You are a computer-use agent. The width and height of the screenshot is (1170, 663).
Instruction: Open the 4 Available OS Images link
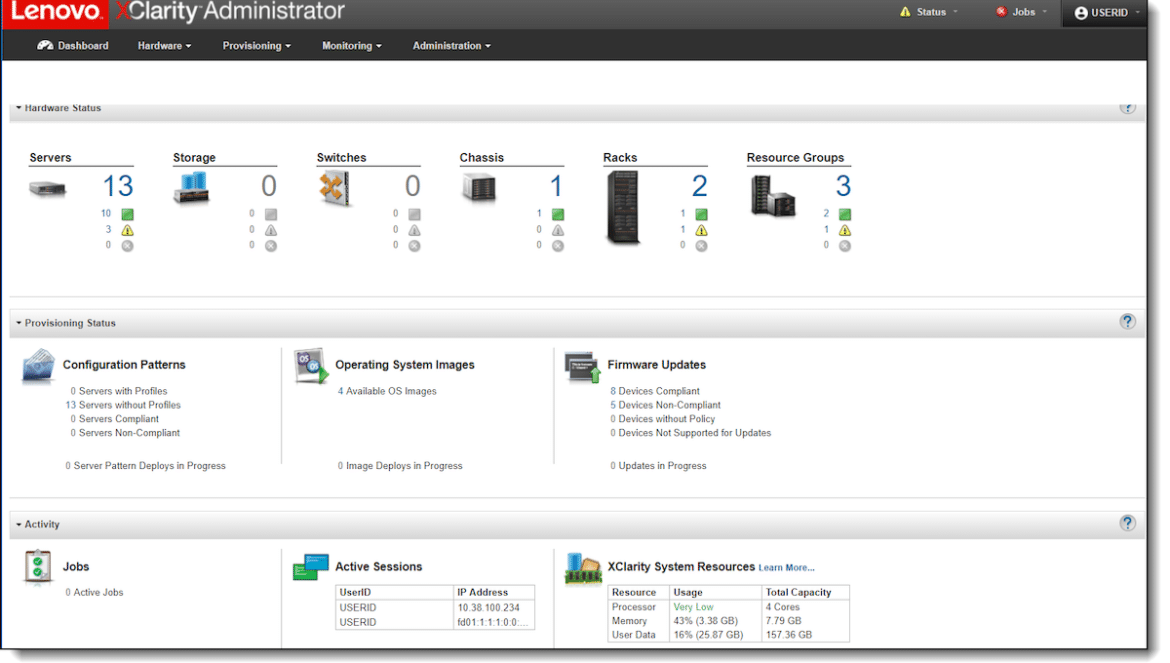tap(387, 391)
